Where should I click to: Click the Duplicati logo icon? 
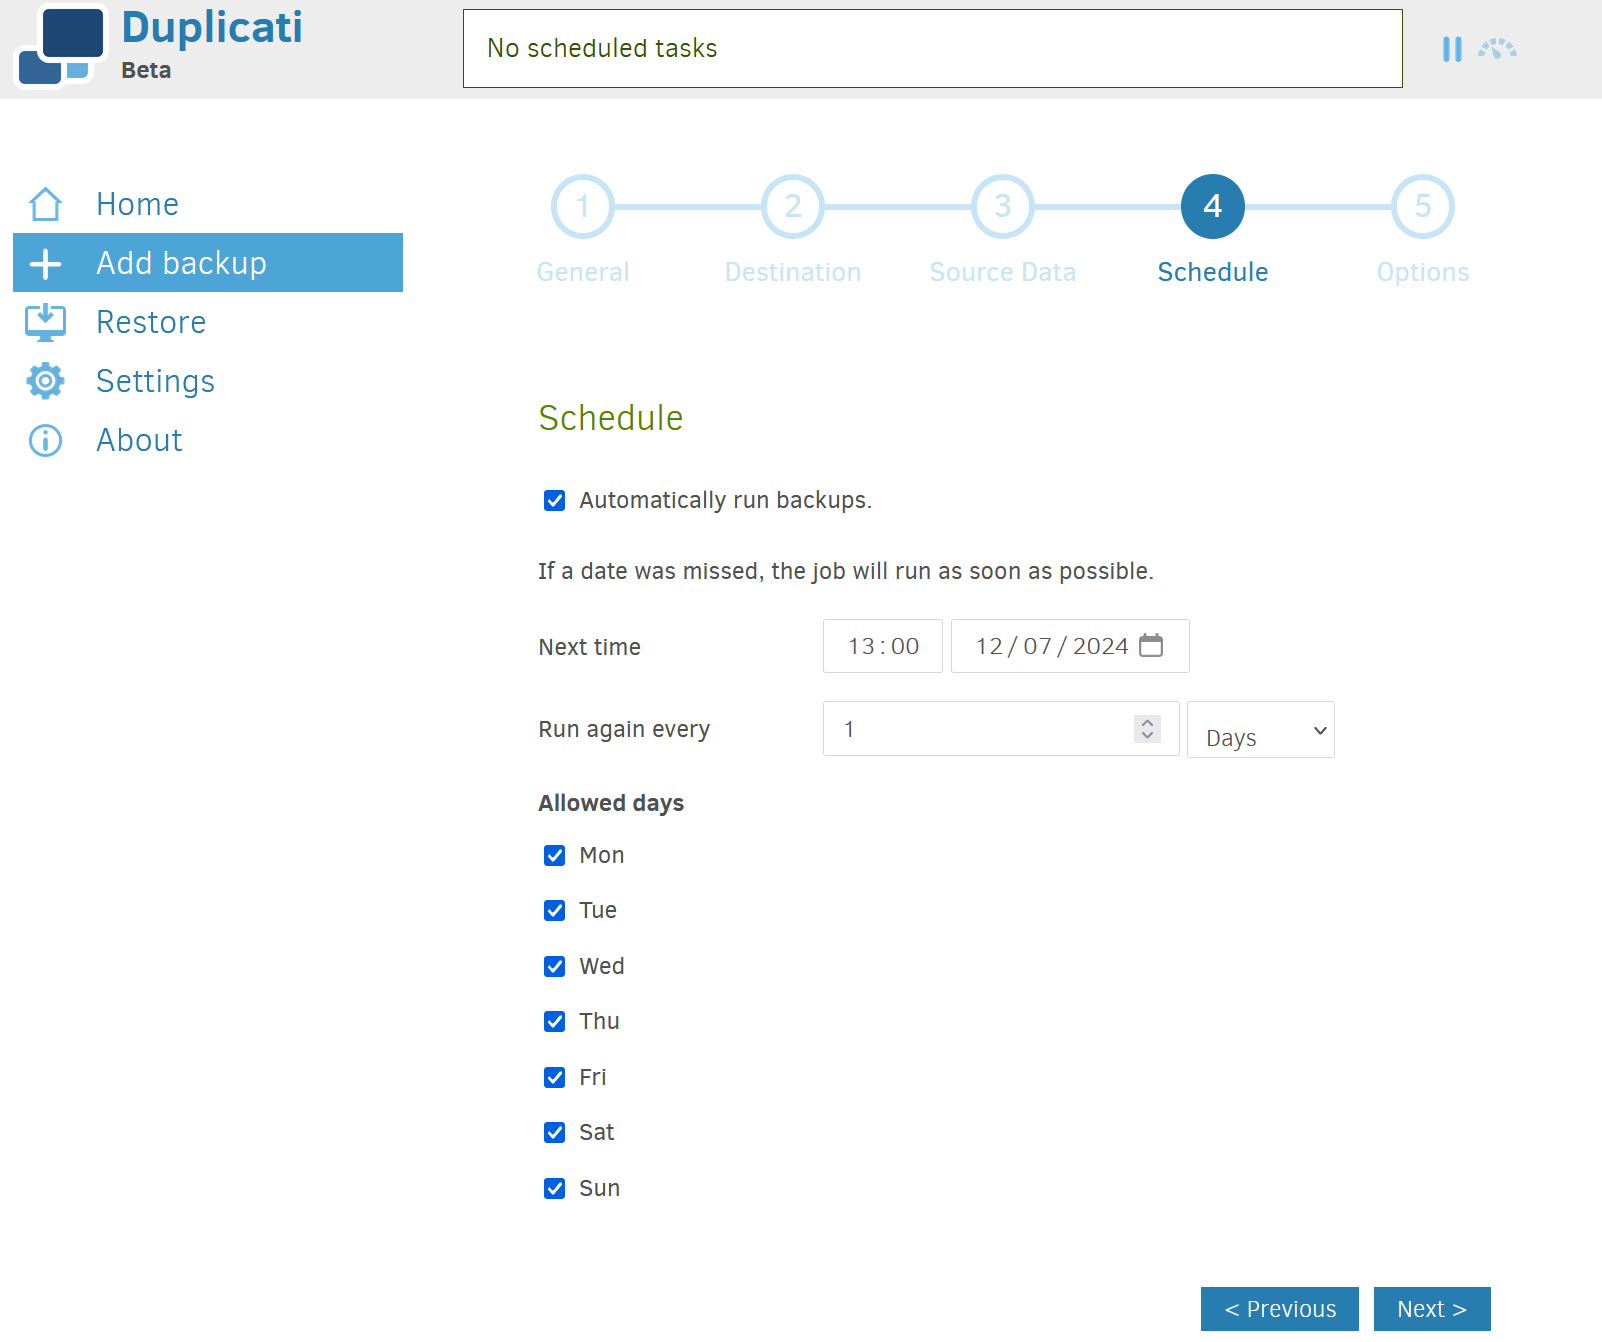[x=61, y=47]
